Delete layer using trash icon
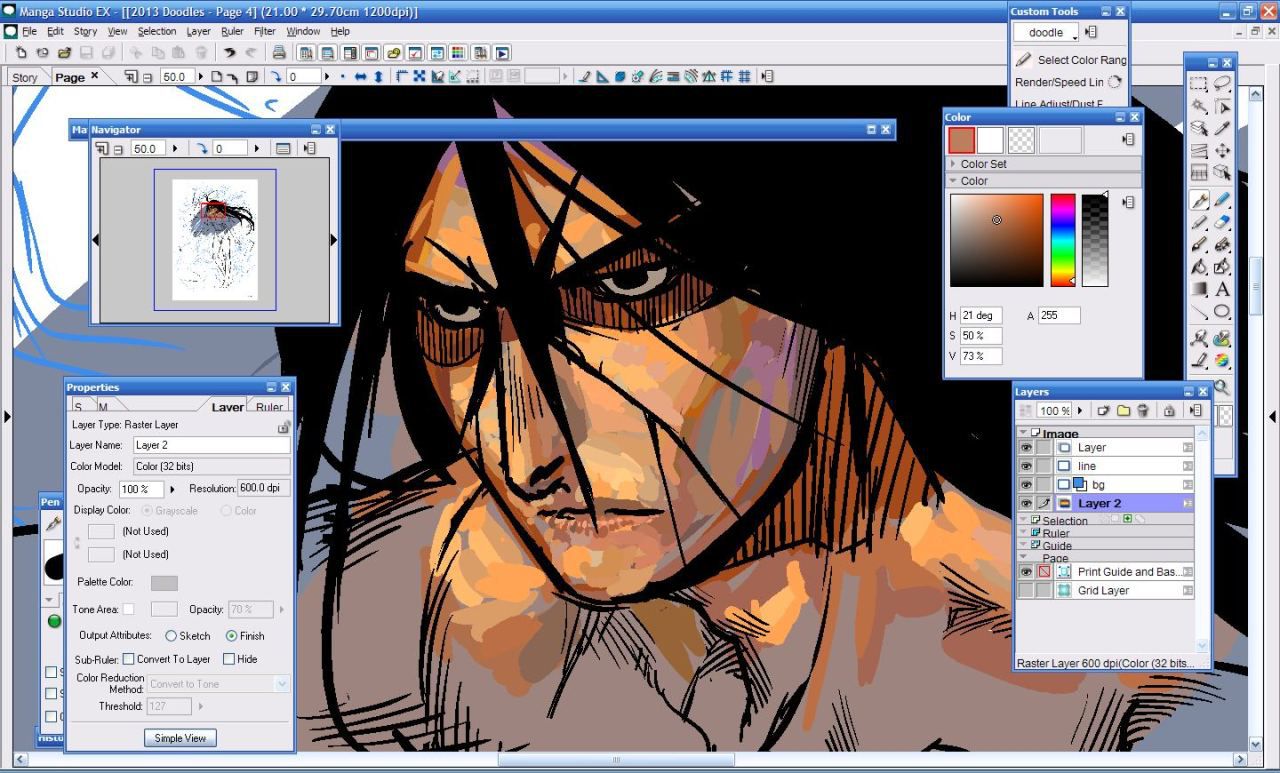 (x=1142, y=411)
